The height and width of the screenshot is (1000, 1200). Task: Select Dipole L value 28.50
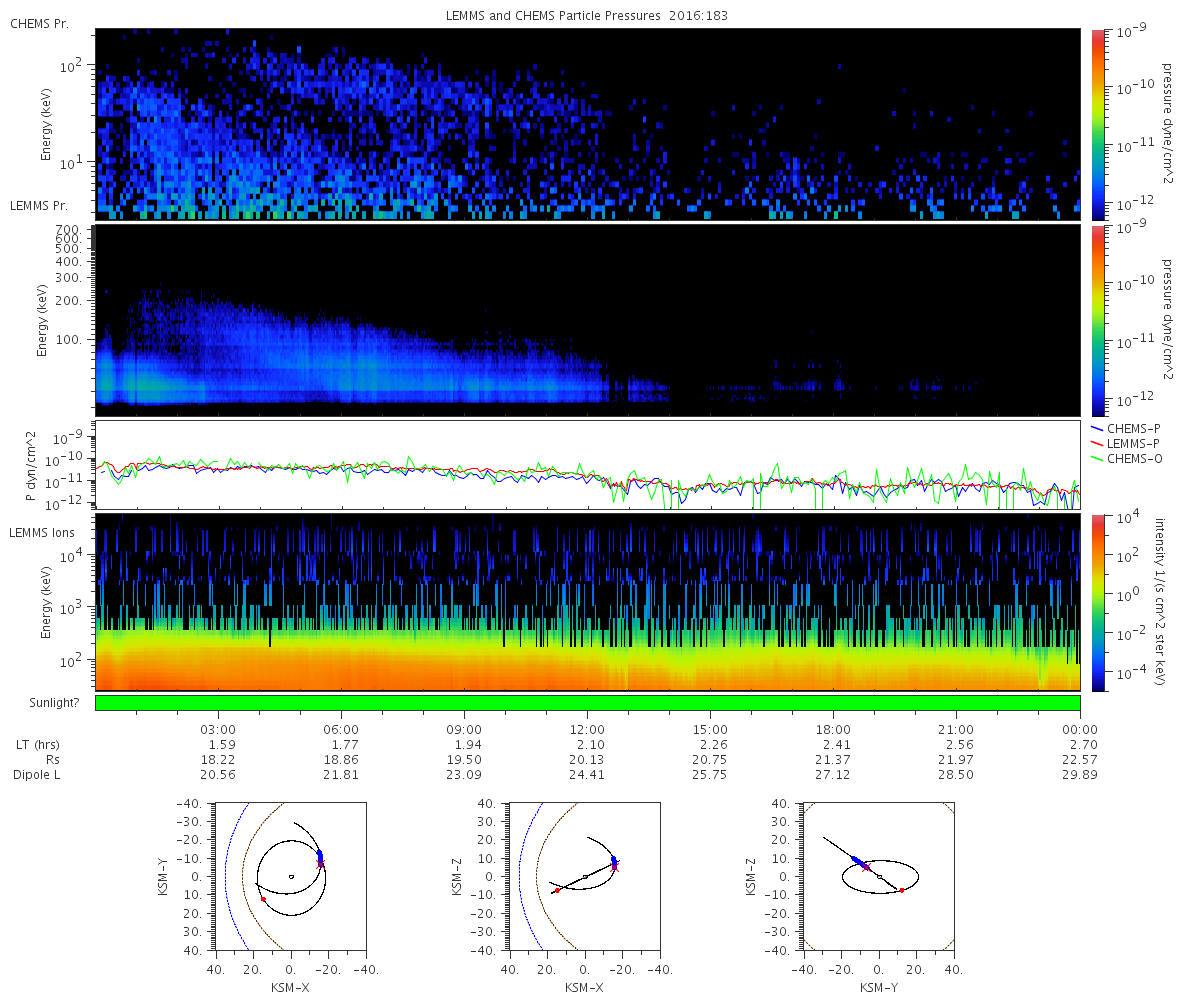pyautogui.click(x=957, y=775)
